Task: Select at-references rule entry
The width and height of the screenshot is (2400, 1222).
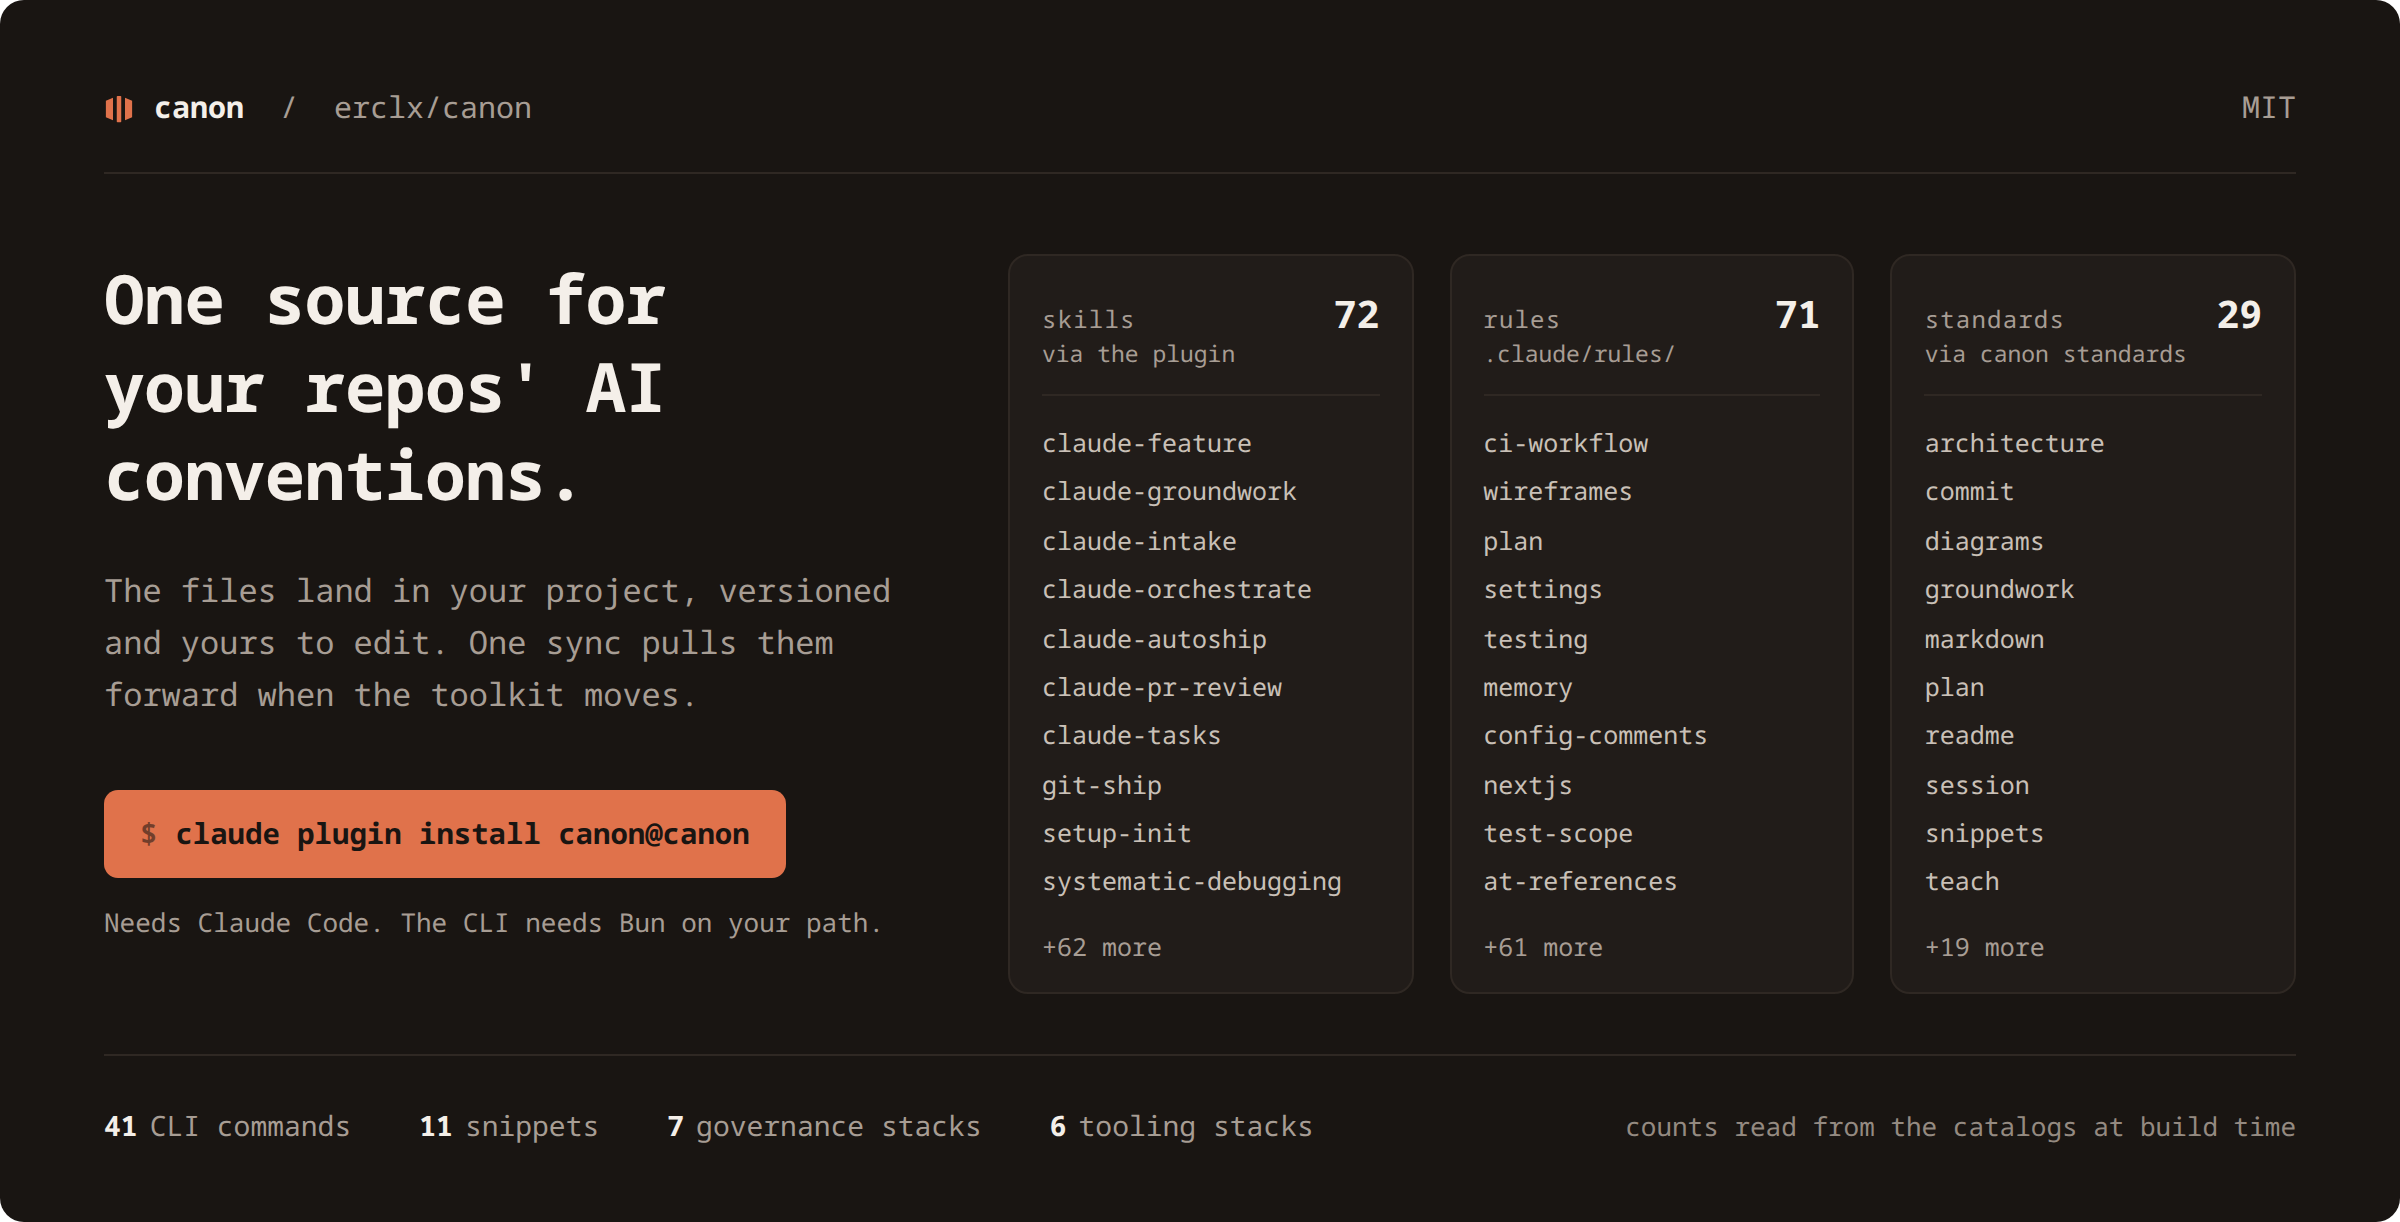Action: [1580, 882]
